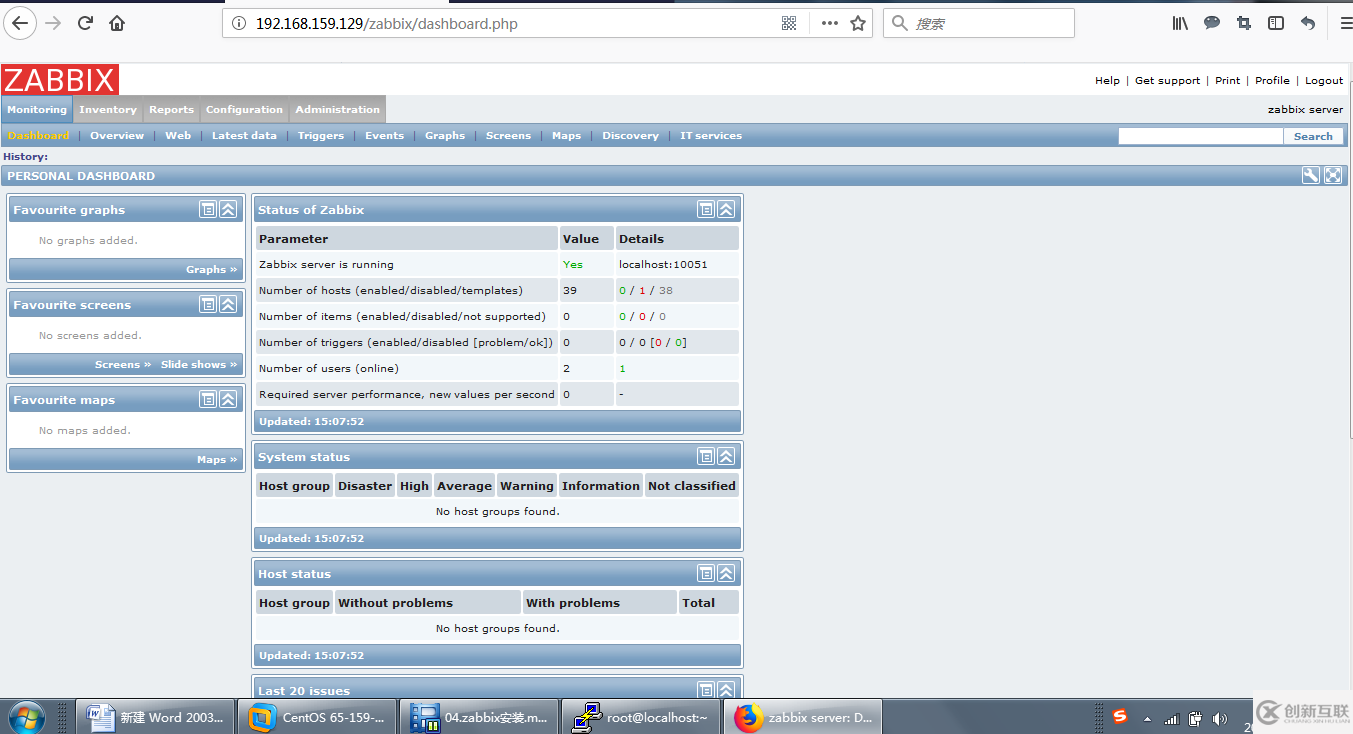This screenshot has height=734, width=1353.
Task: Switch to the CentOS 65-159 VMware taskbar window
Action: 317,717
